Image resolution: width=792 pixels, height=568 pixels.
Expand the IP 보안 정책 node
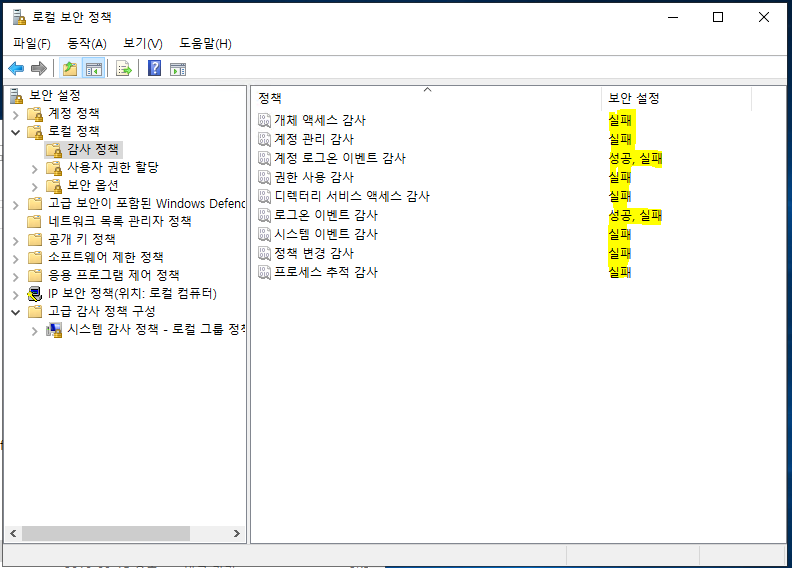tap(16, 295)
